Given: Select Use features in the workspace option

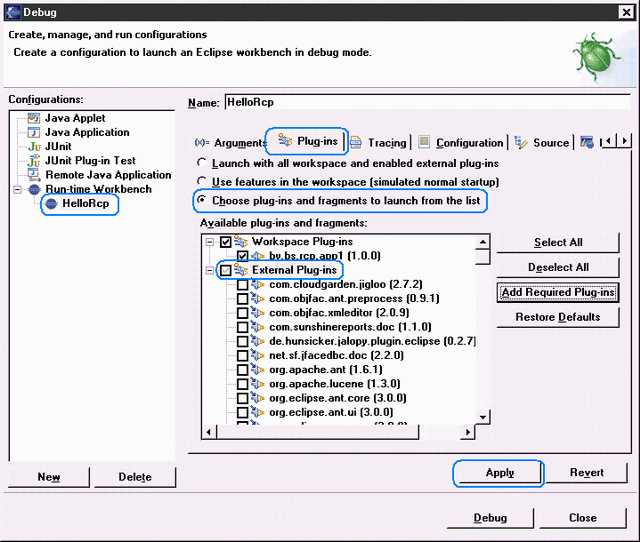Looking at the screenshot, I should point(202,181).
